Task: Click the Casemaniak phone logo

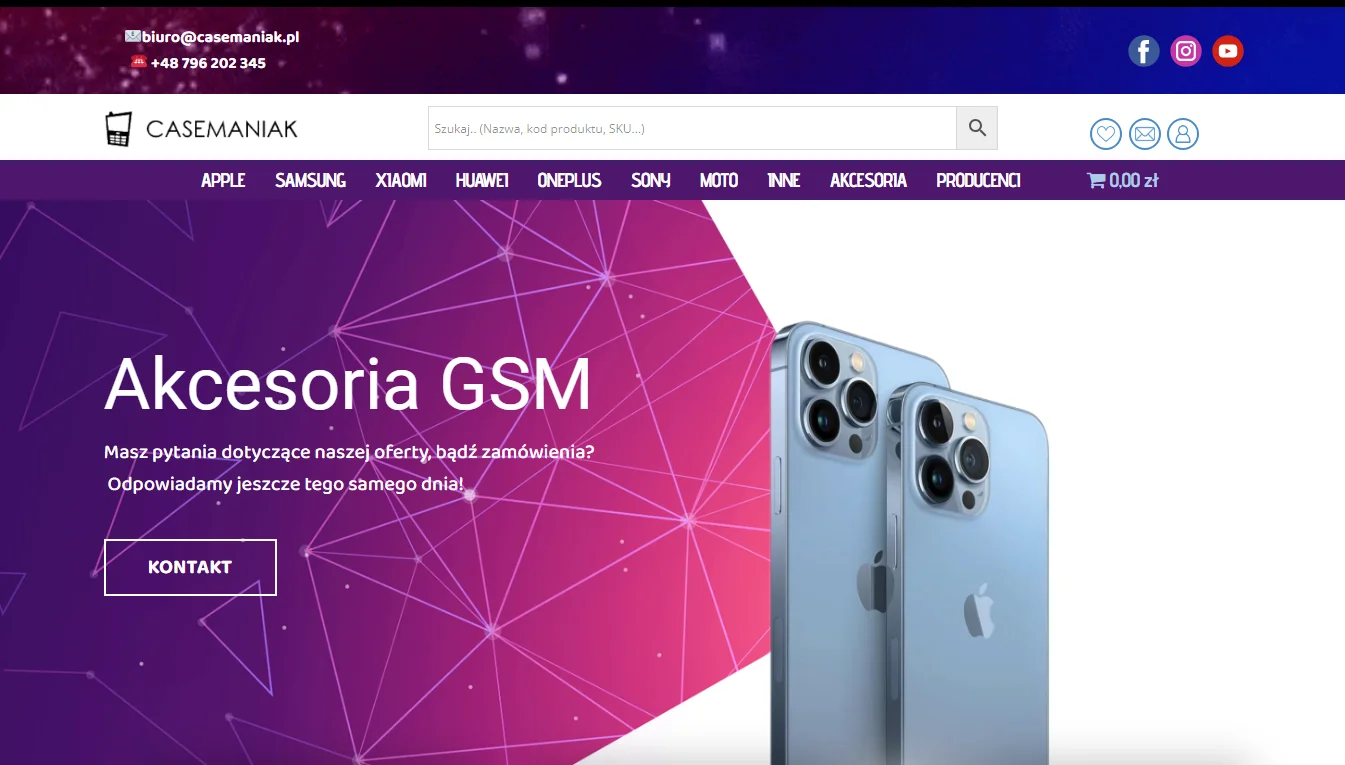Action: 201,129
